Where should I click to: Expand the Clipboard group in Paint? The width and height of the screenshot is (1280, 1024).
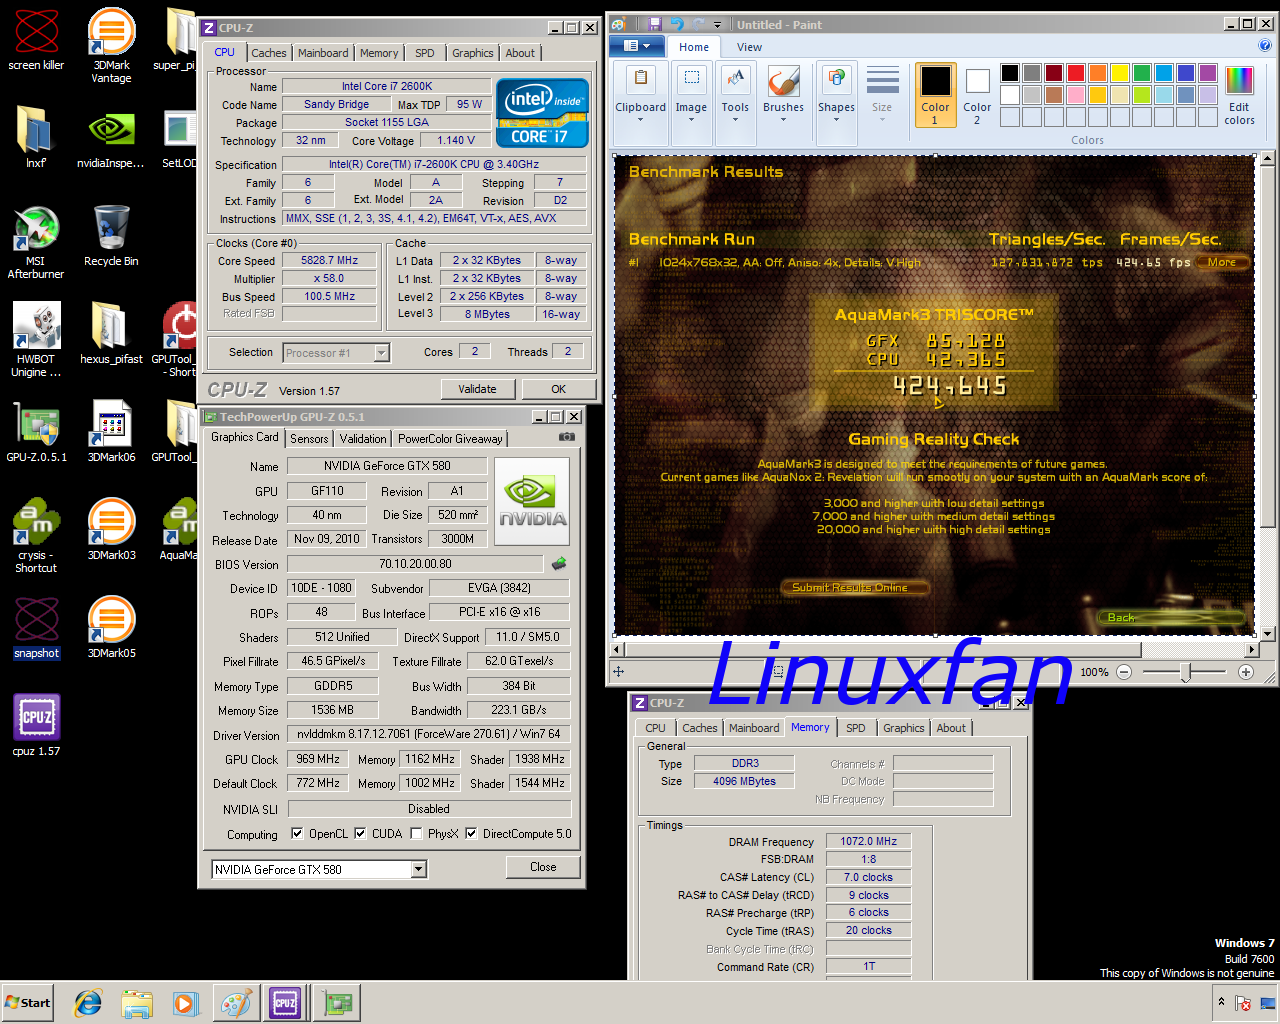[x=640, y=93]
